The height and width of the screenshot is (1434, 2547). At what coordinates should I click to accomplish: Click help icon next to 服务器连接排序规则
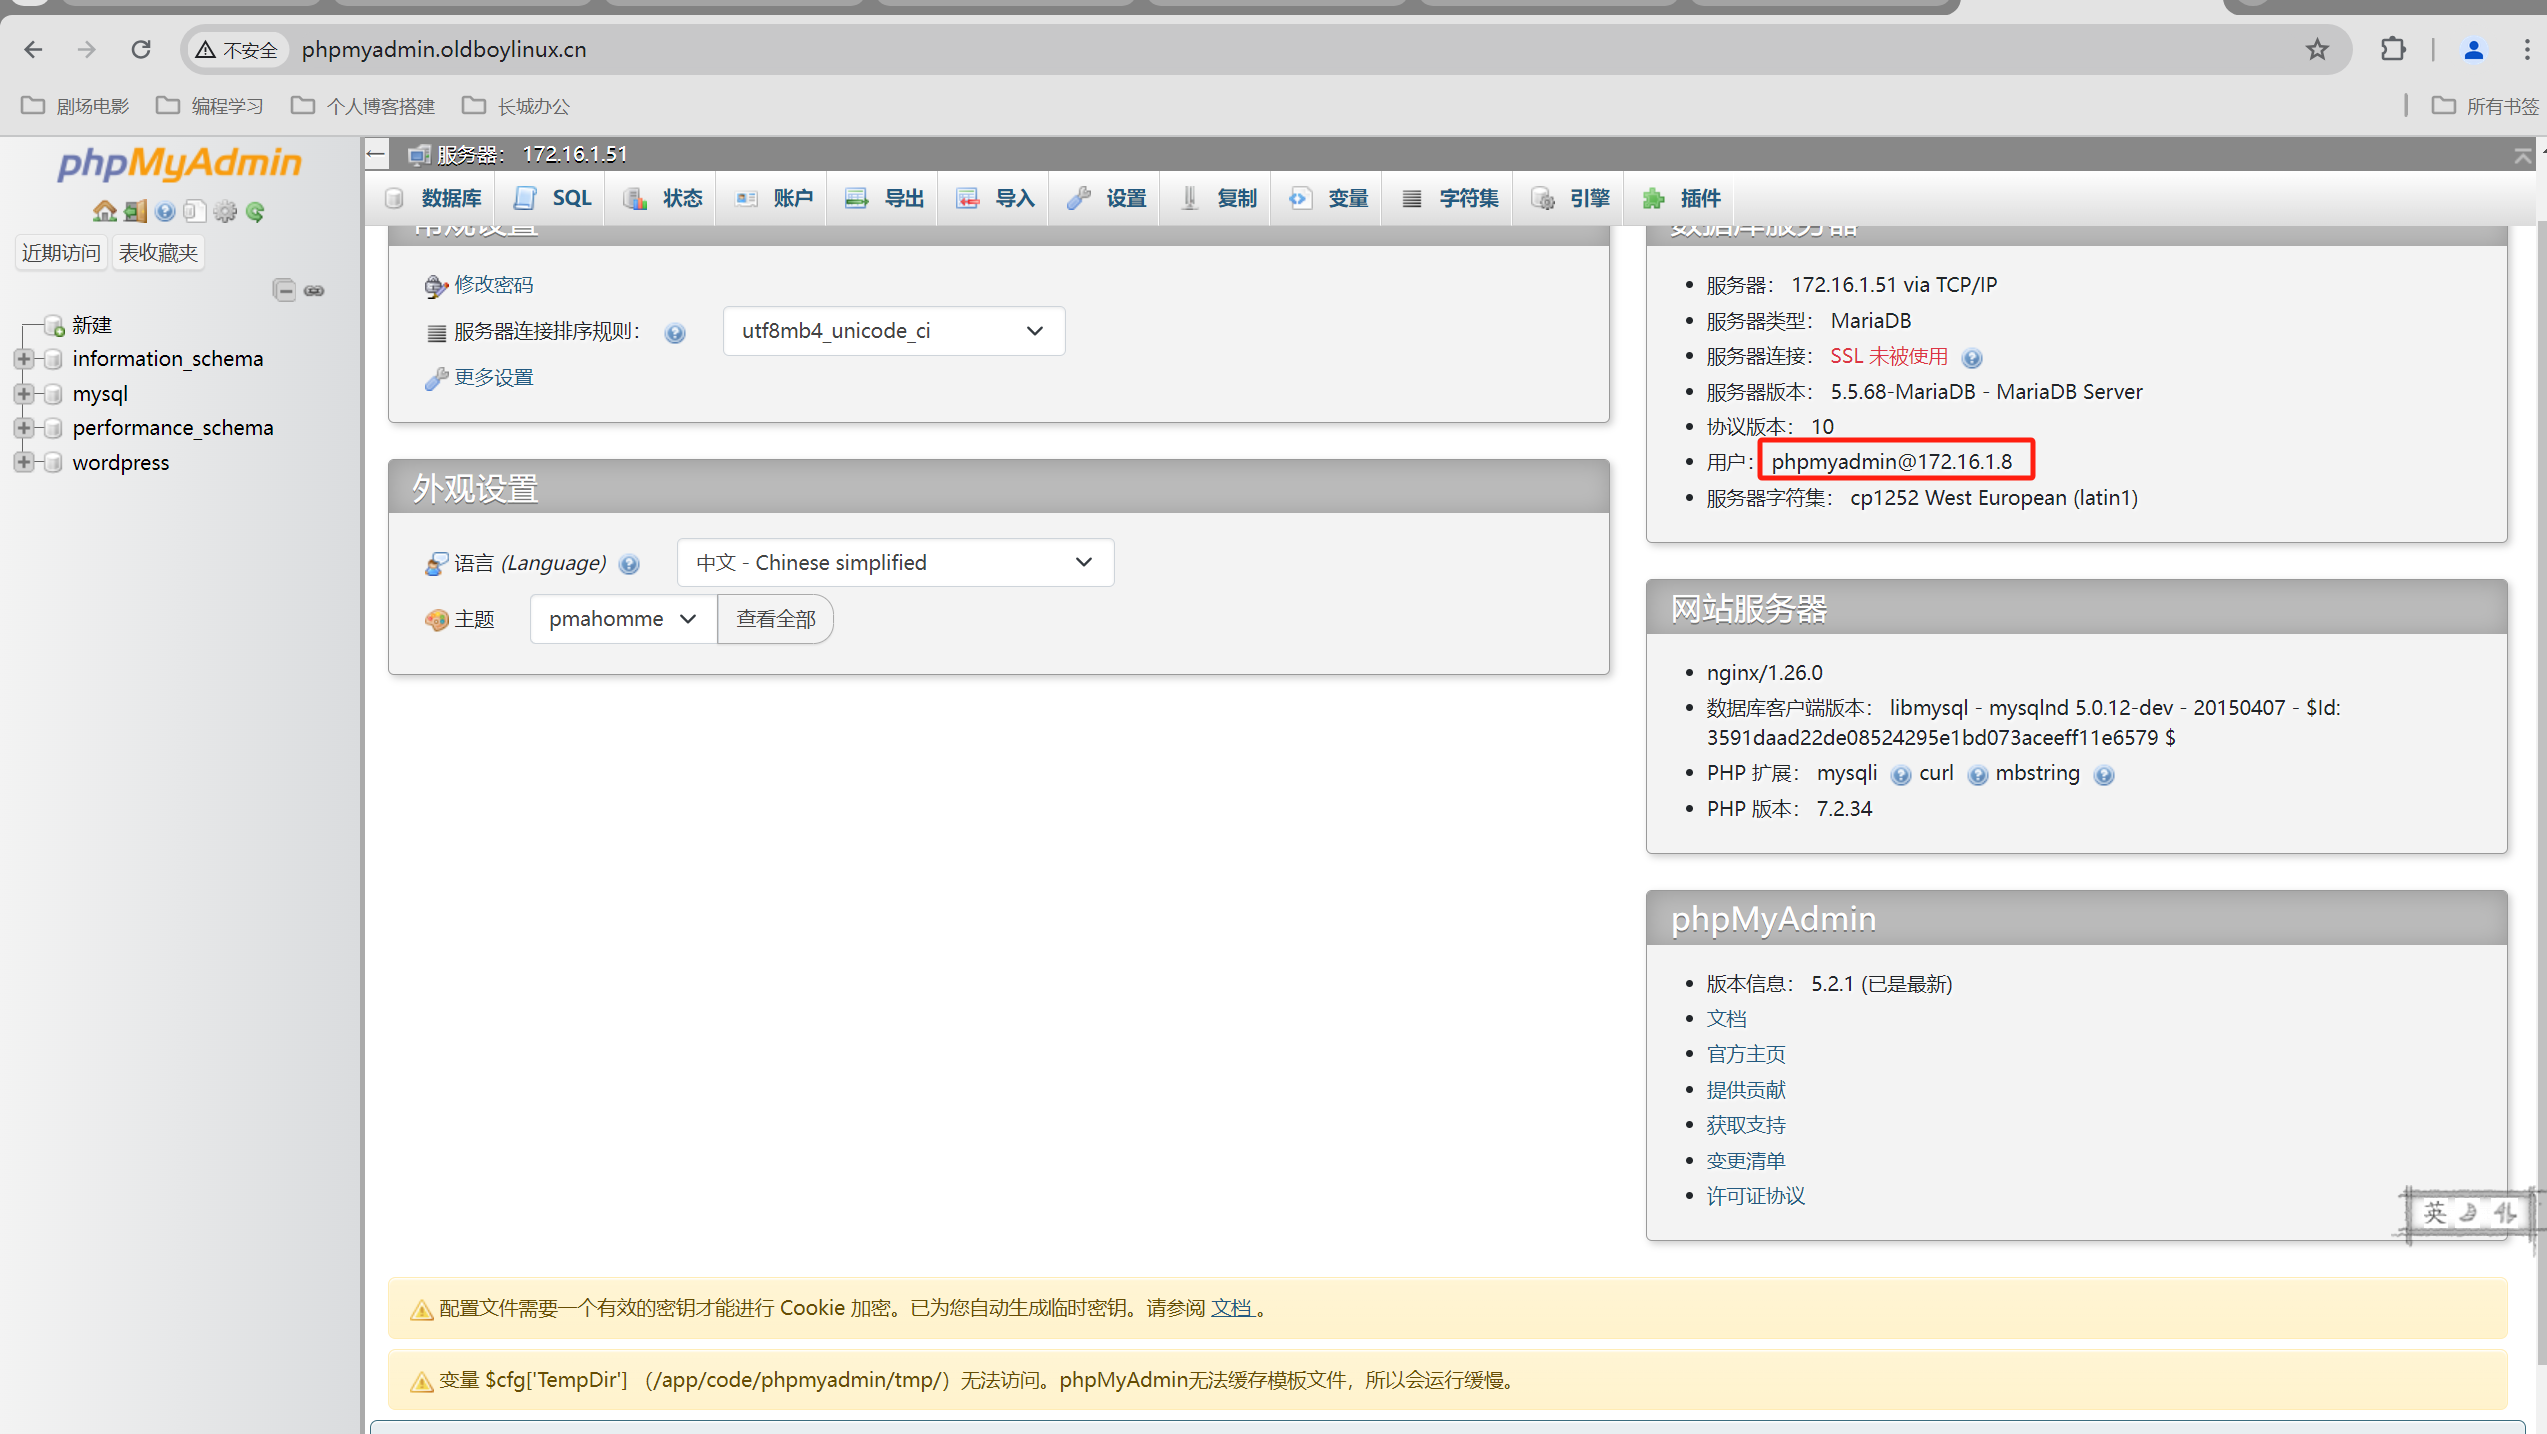click(675, 333)
